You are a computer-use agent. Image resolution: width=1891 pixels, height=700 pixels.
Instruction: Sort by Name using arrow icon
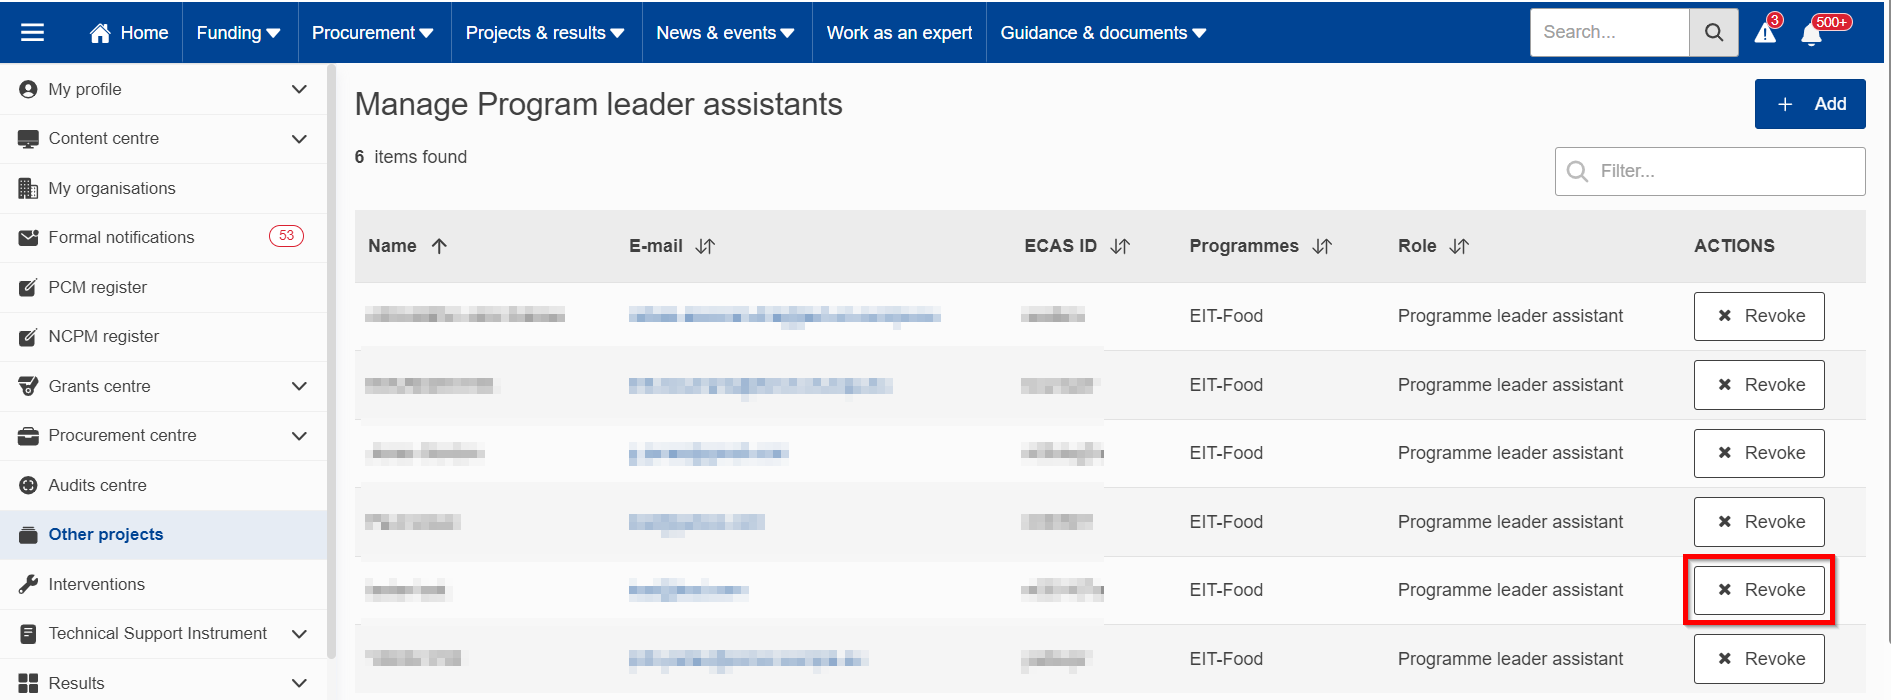pos(439,246)
